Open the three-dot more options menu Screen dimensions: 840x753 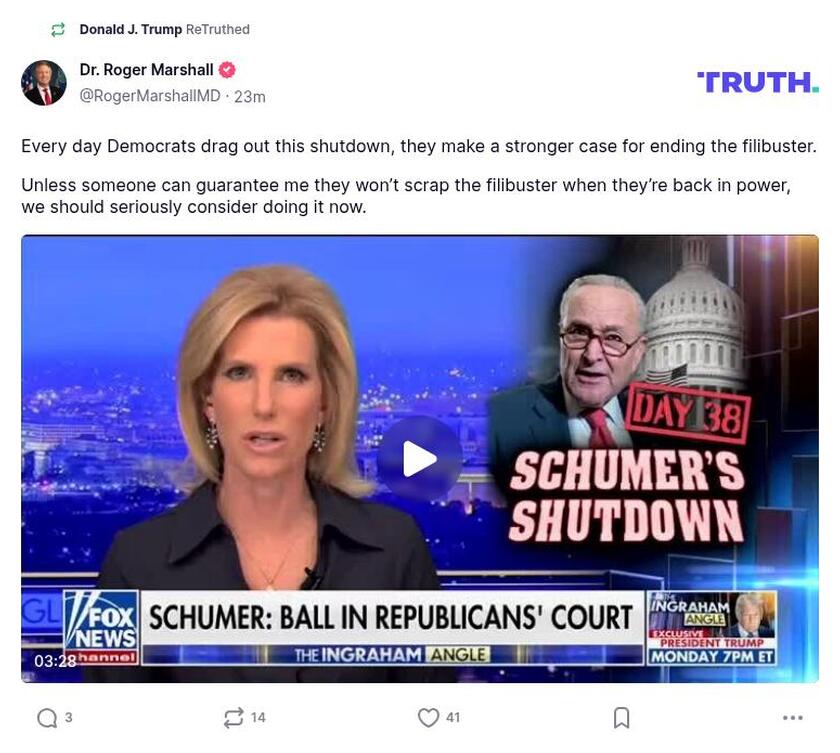click(x=793, y=718)
